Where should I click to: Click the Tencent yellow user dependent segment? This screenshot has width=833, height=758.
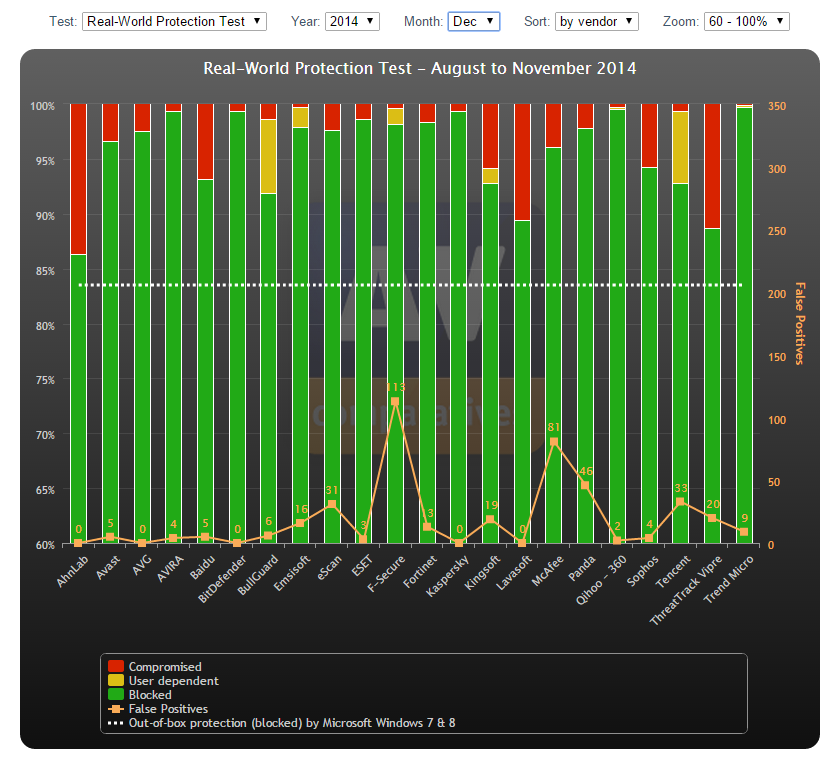click(x=681, y=147)
